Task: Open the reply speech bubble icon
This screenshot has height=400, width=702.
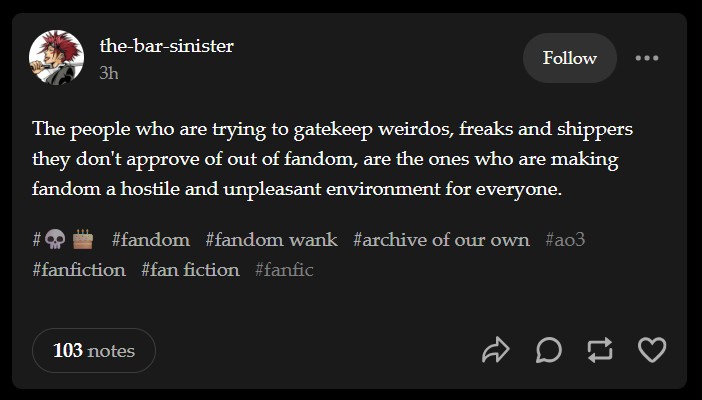Action: point(548,350)
